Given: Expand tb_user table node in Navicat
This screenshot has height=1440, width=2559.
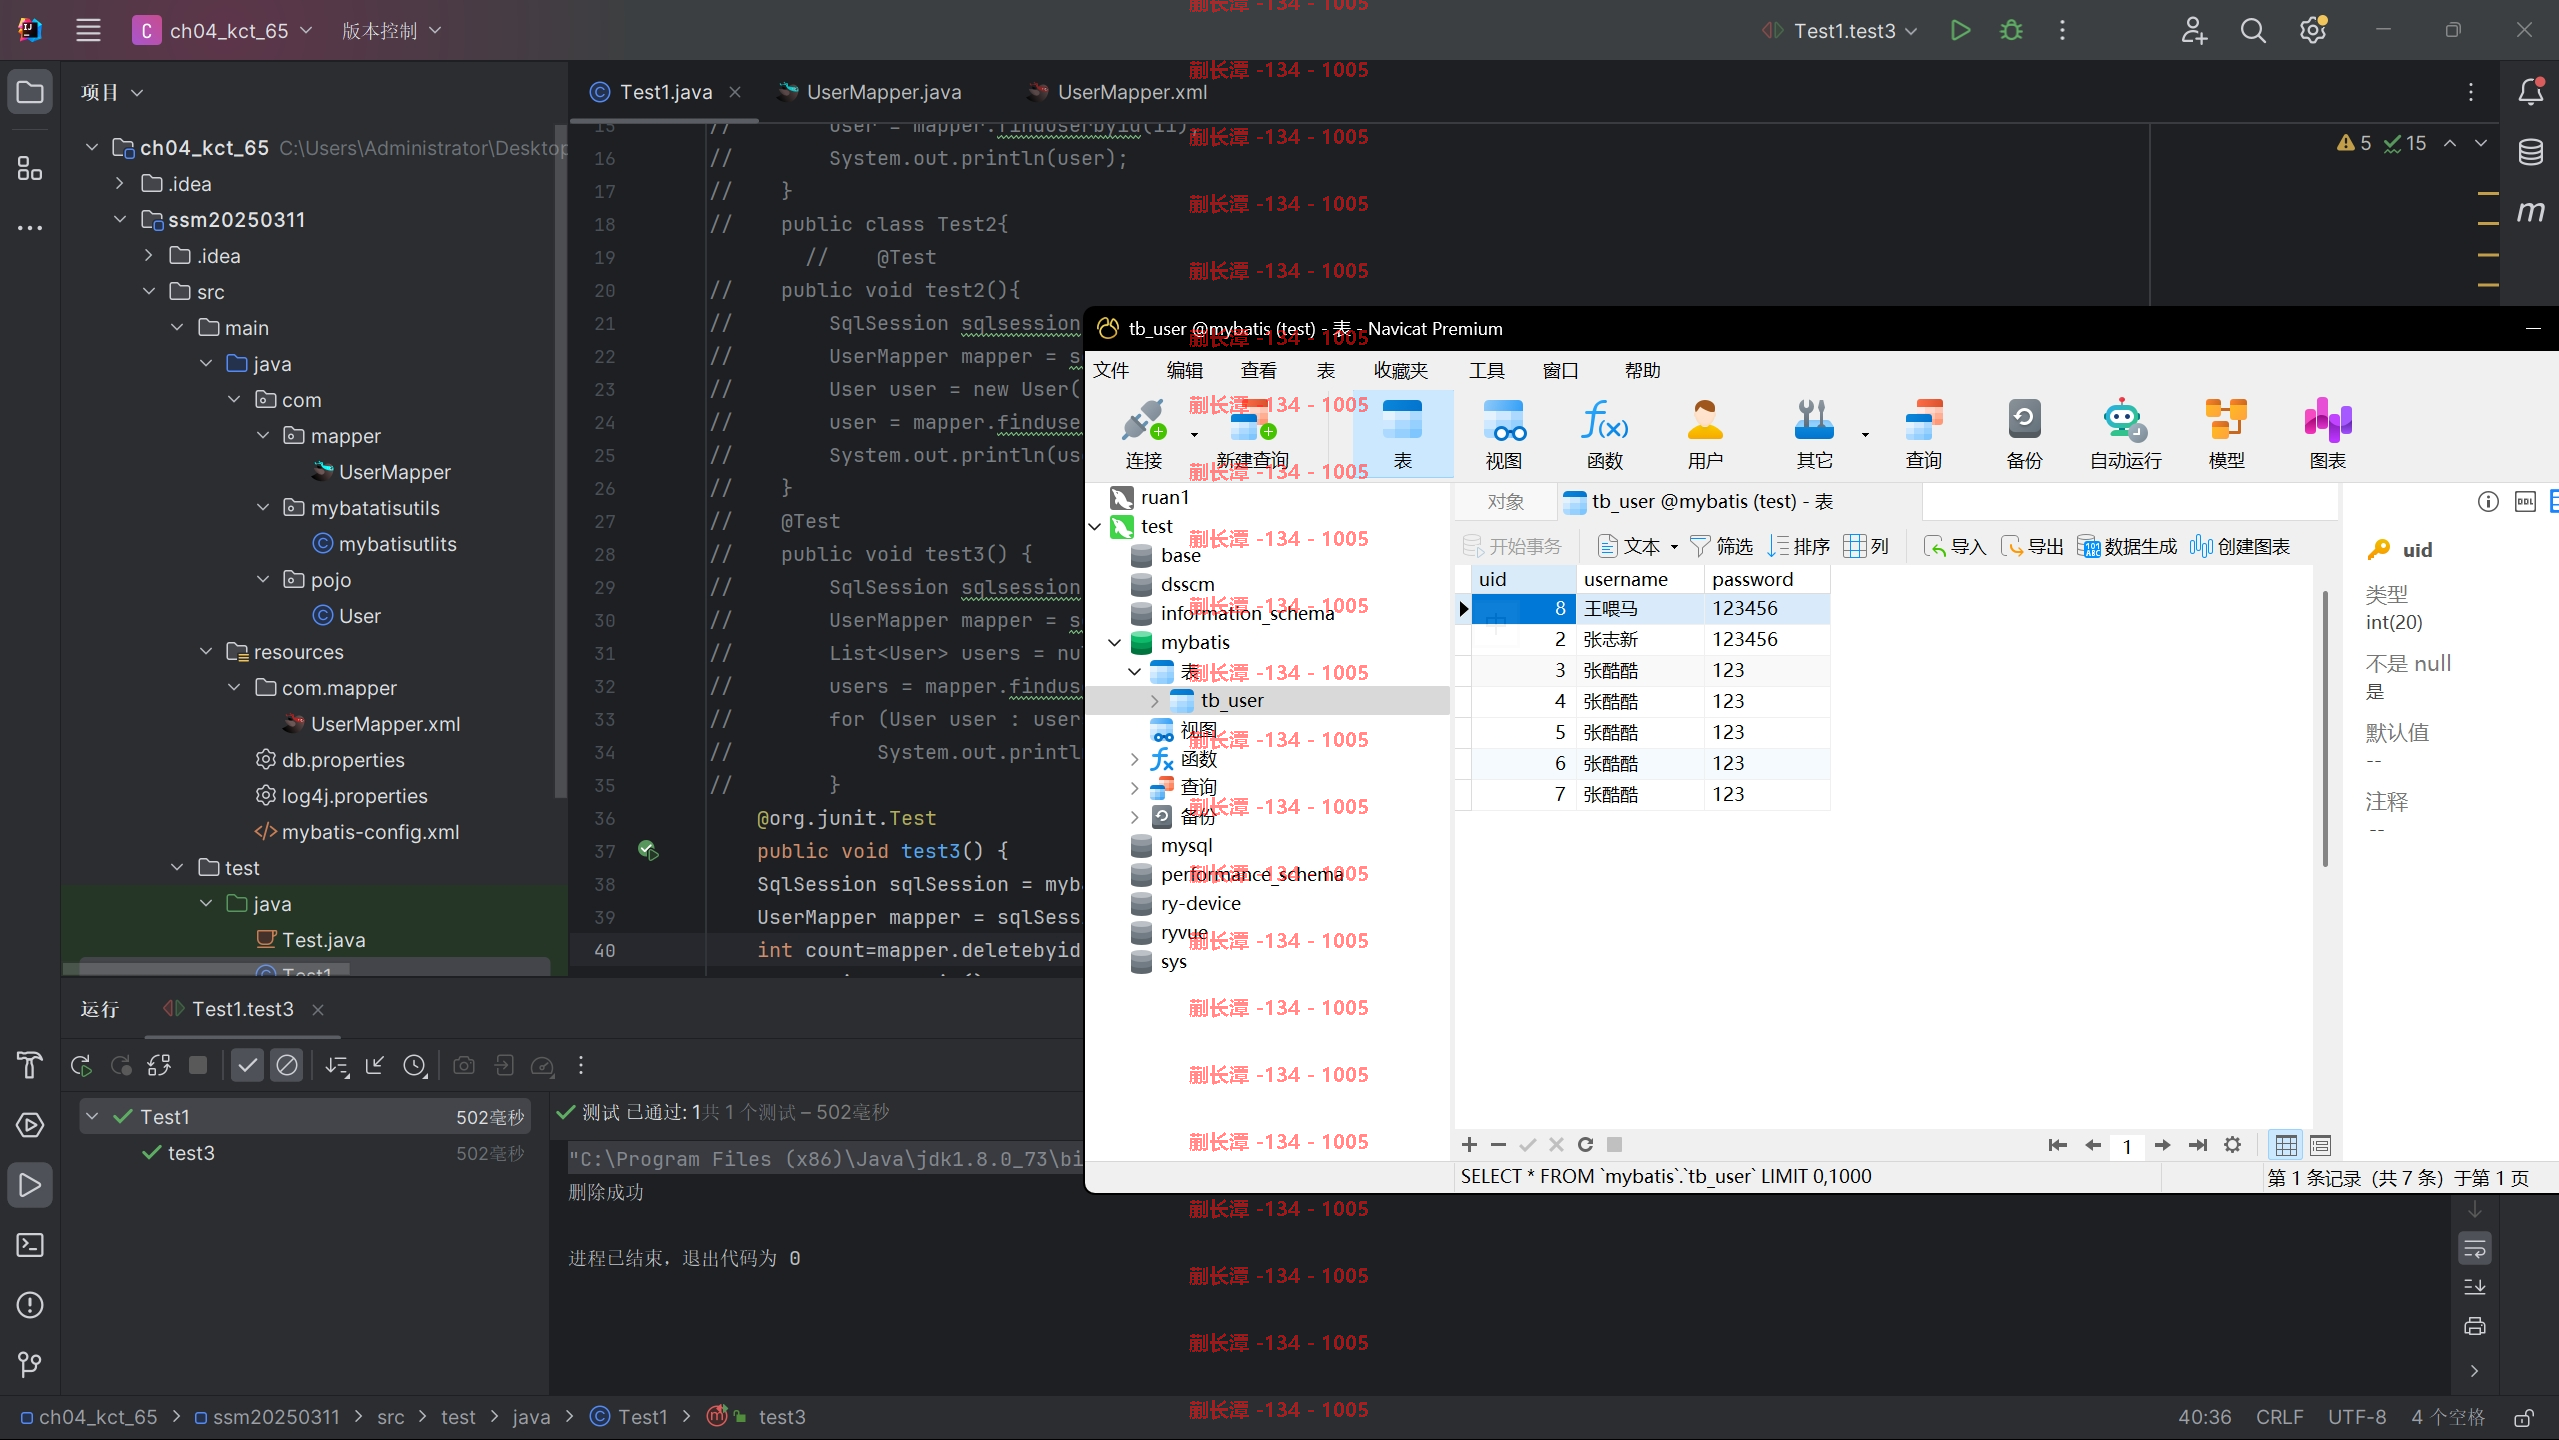Looking at the screenshot, I should (1154, 701).
